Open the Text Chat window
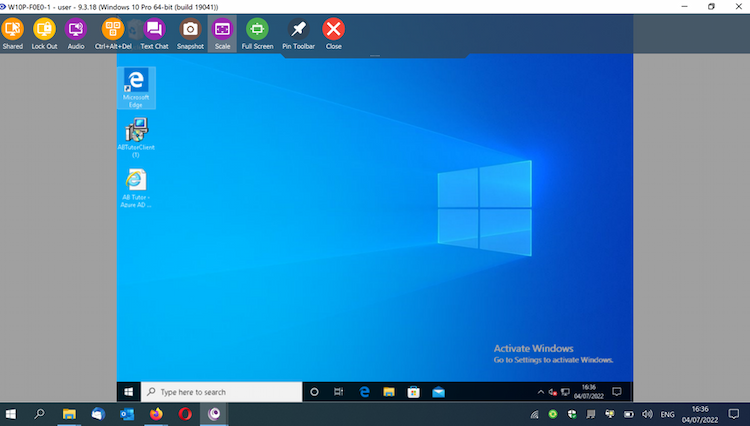The height and width of the screenshot is (426, 750). pos(154,30)
